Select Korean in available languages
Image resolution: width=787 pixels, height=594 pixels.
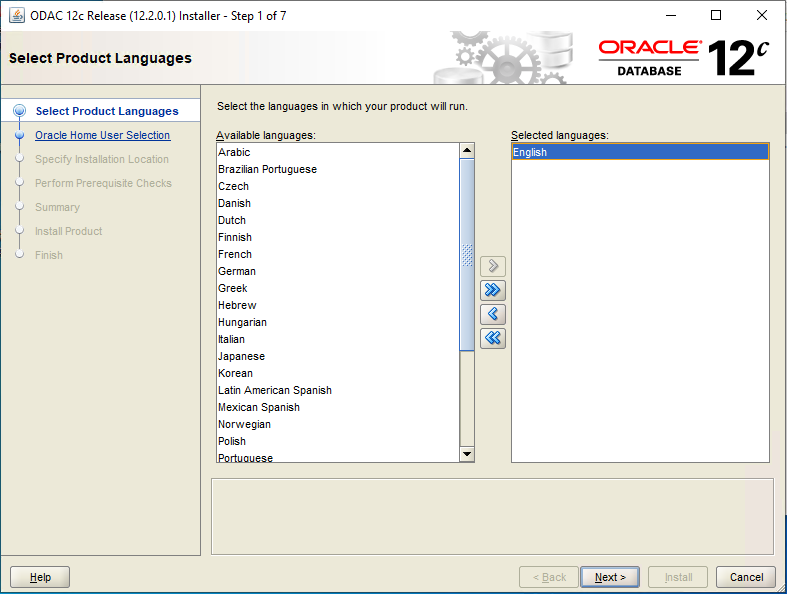(x=338, y=374)
